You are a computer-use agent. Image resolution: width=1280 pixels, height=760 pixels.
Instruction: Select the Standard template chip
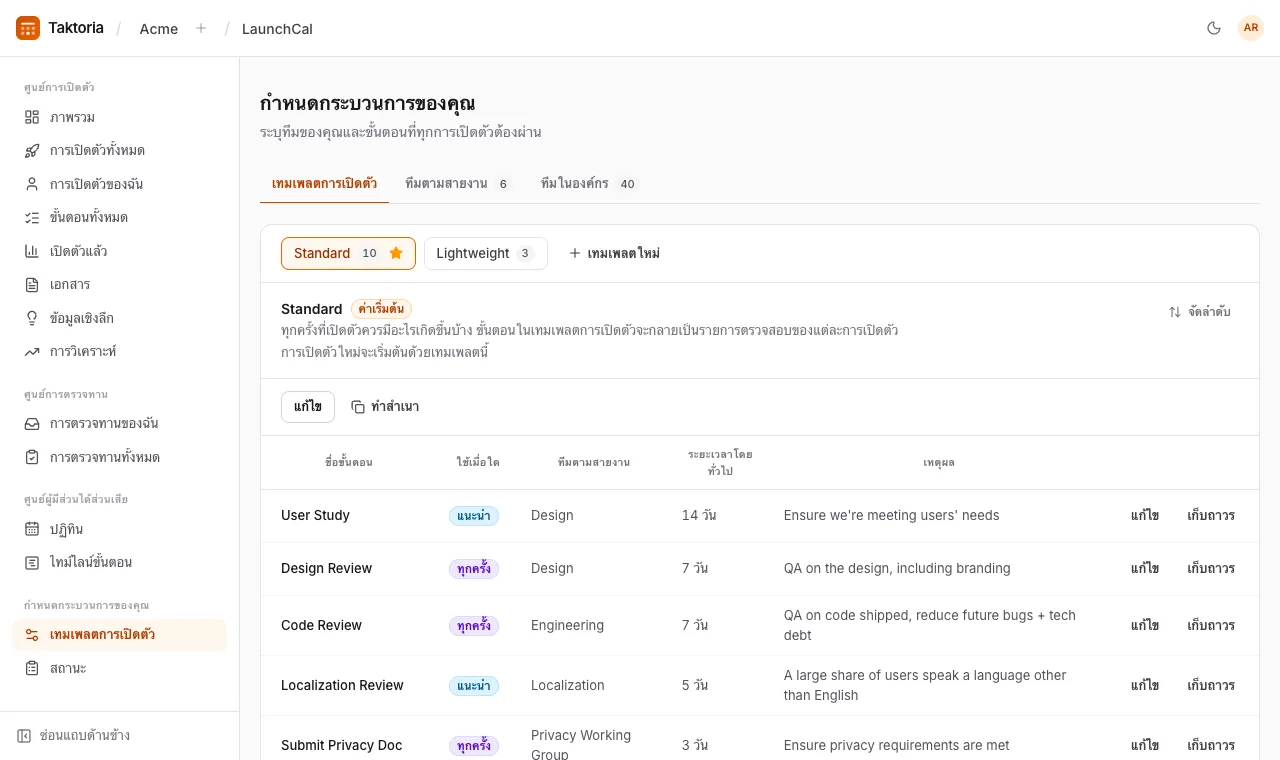coord(348,253)
